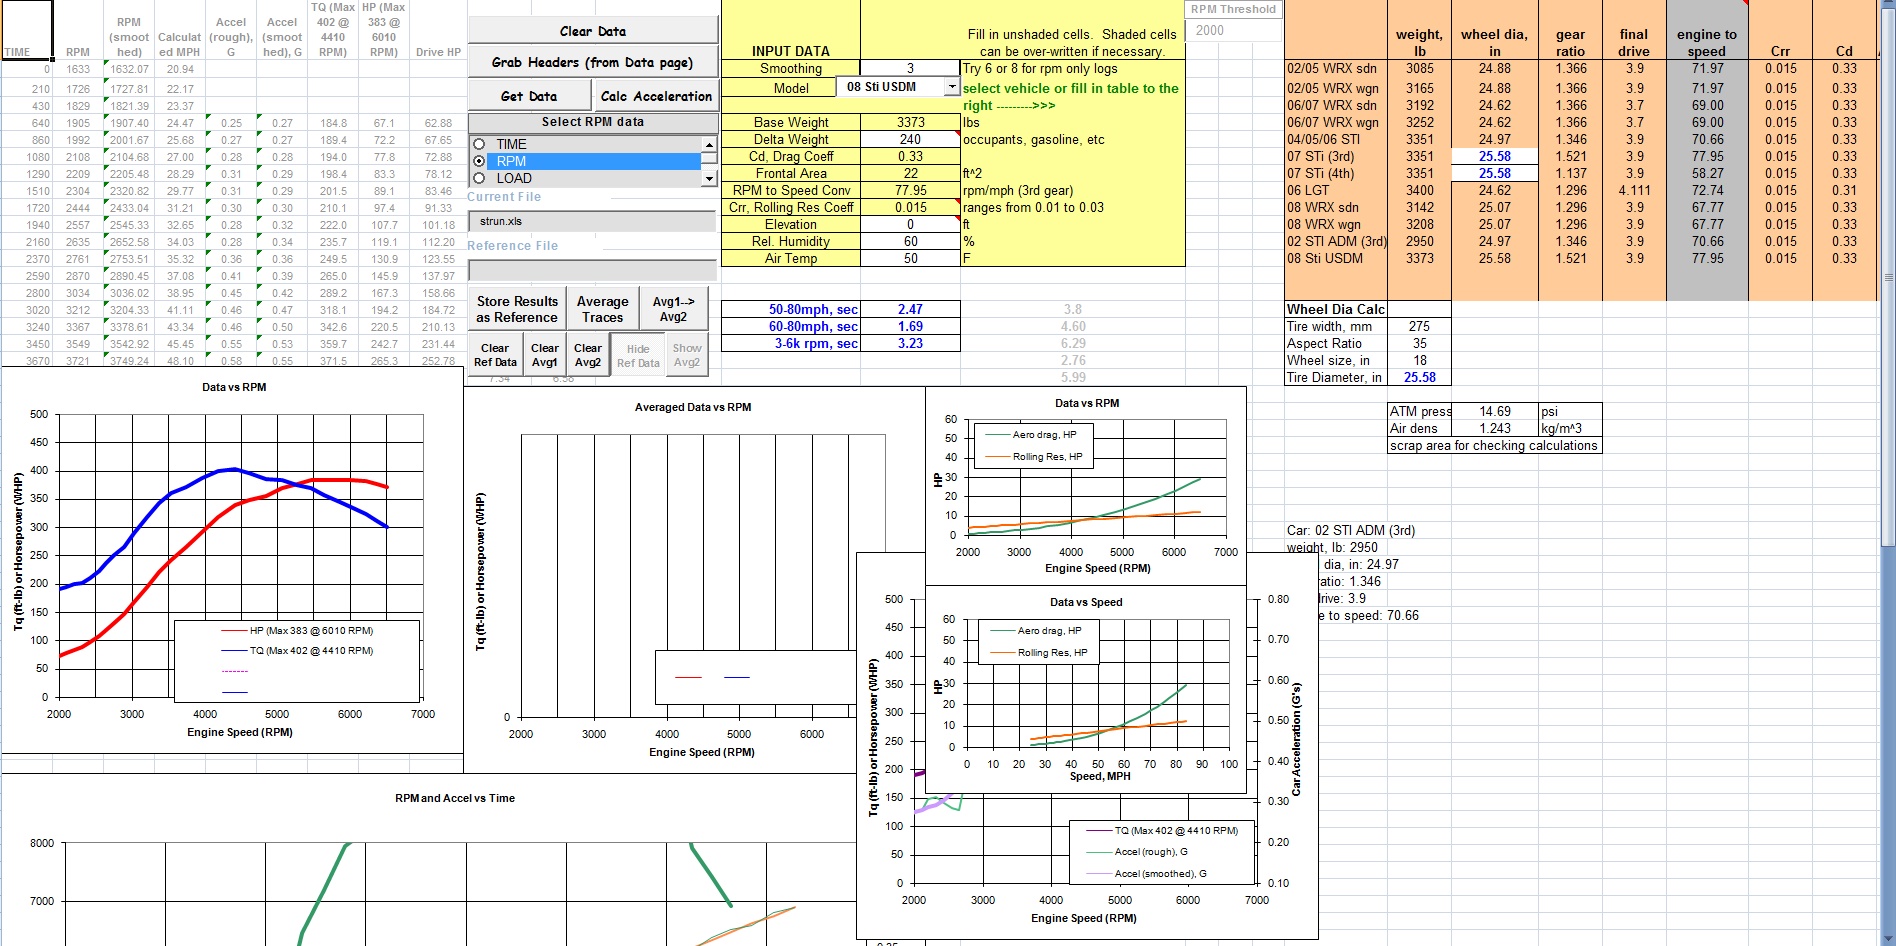Image resolution: width=1896 pixels, height=946 pixels.
Task: Click the Tire Diameter cell showing 25.58
Action: (x=1420, y=378)
